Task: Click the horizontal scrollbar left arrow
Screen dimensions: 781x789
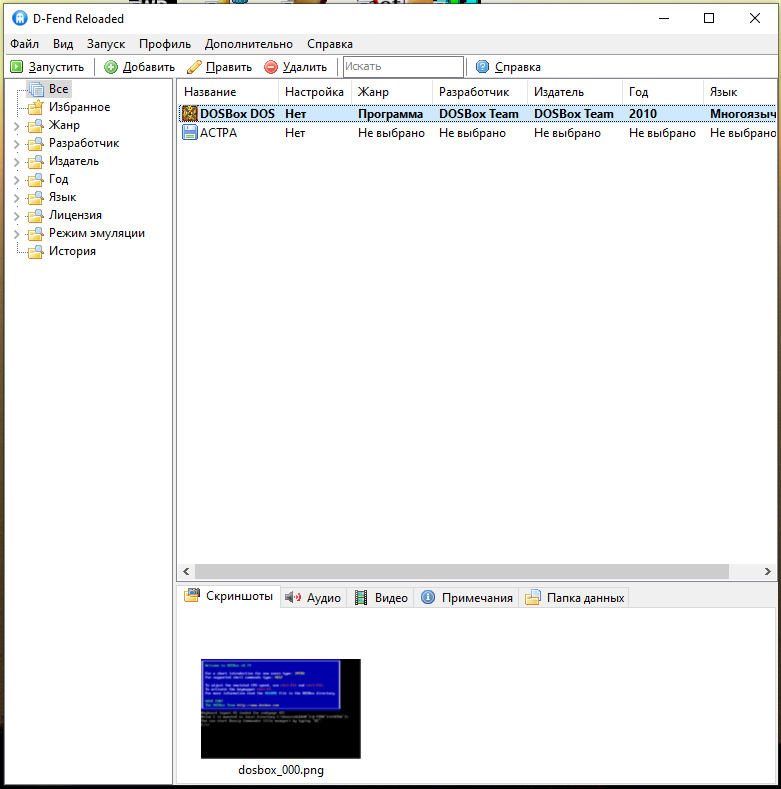Action: tap(186, 571)
